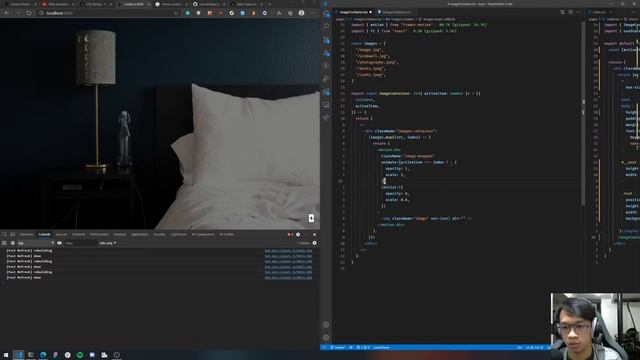The image size is (640, 360).
Task: Click the error count badge in DevTools
Action: [290, 234]
